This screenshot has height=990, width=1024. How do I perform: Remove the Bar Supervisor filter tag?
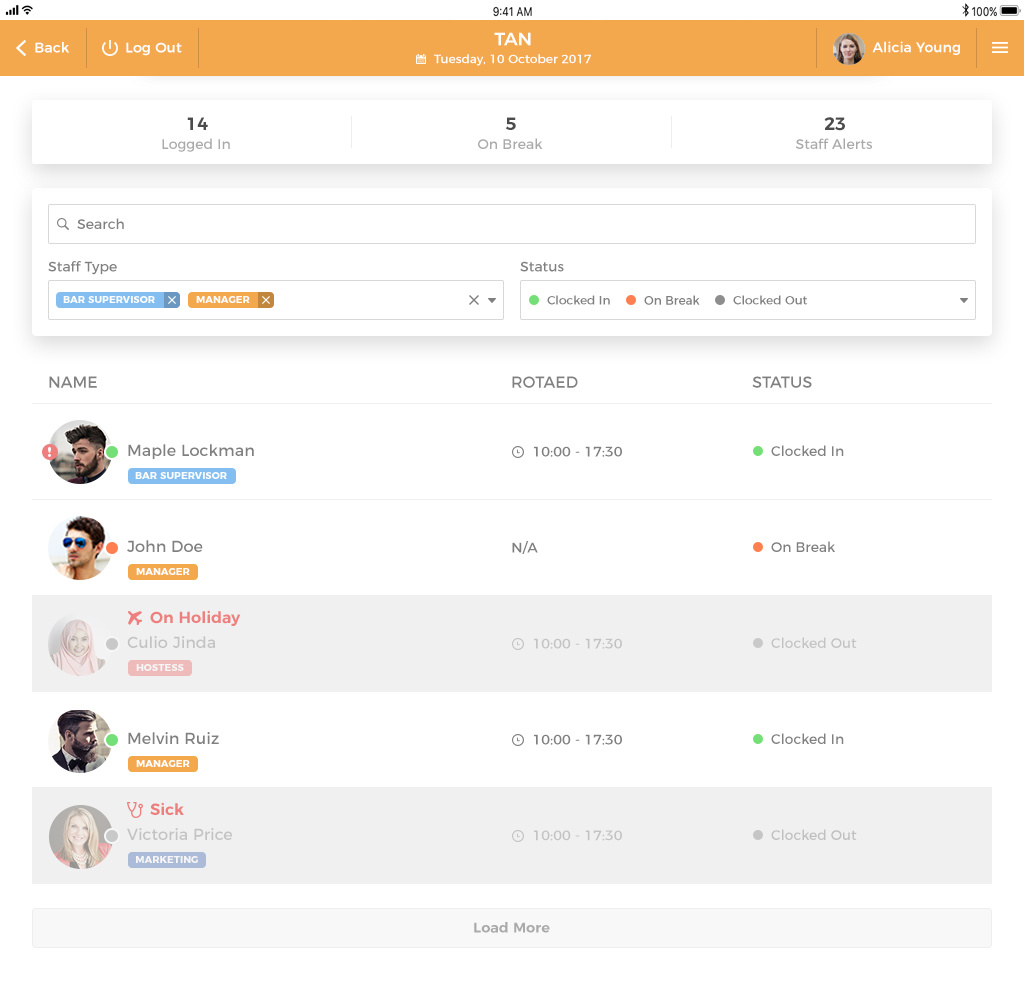pos(172,300)
